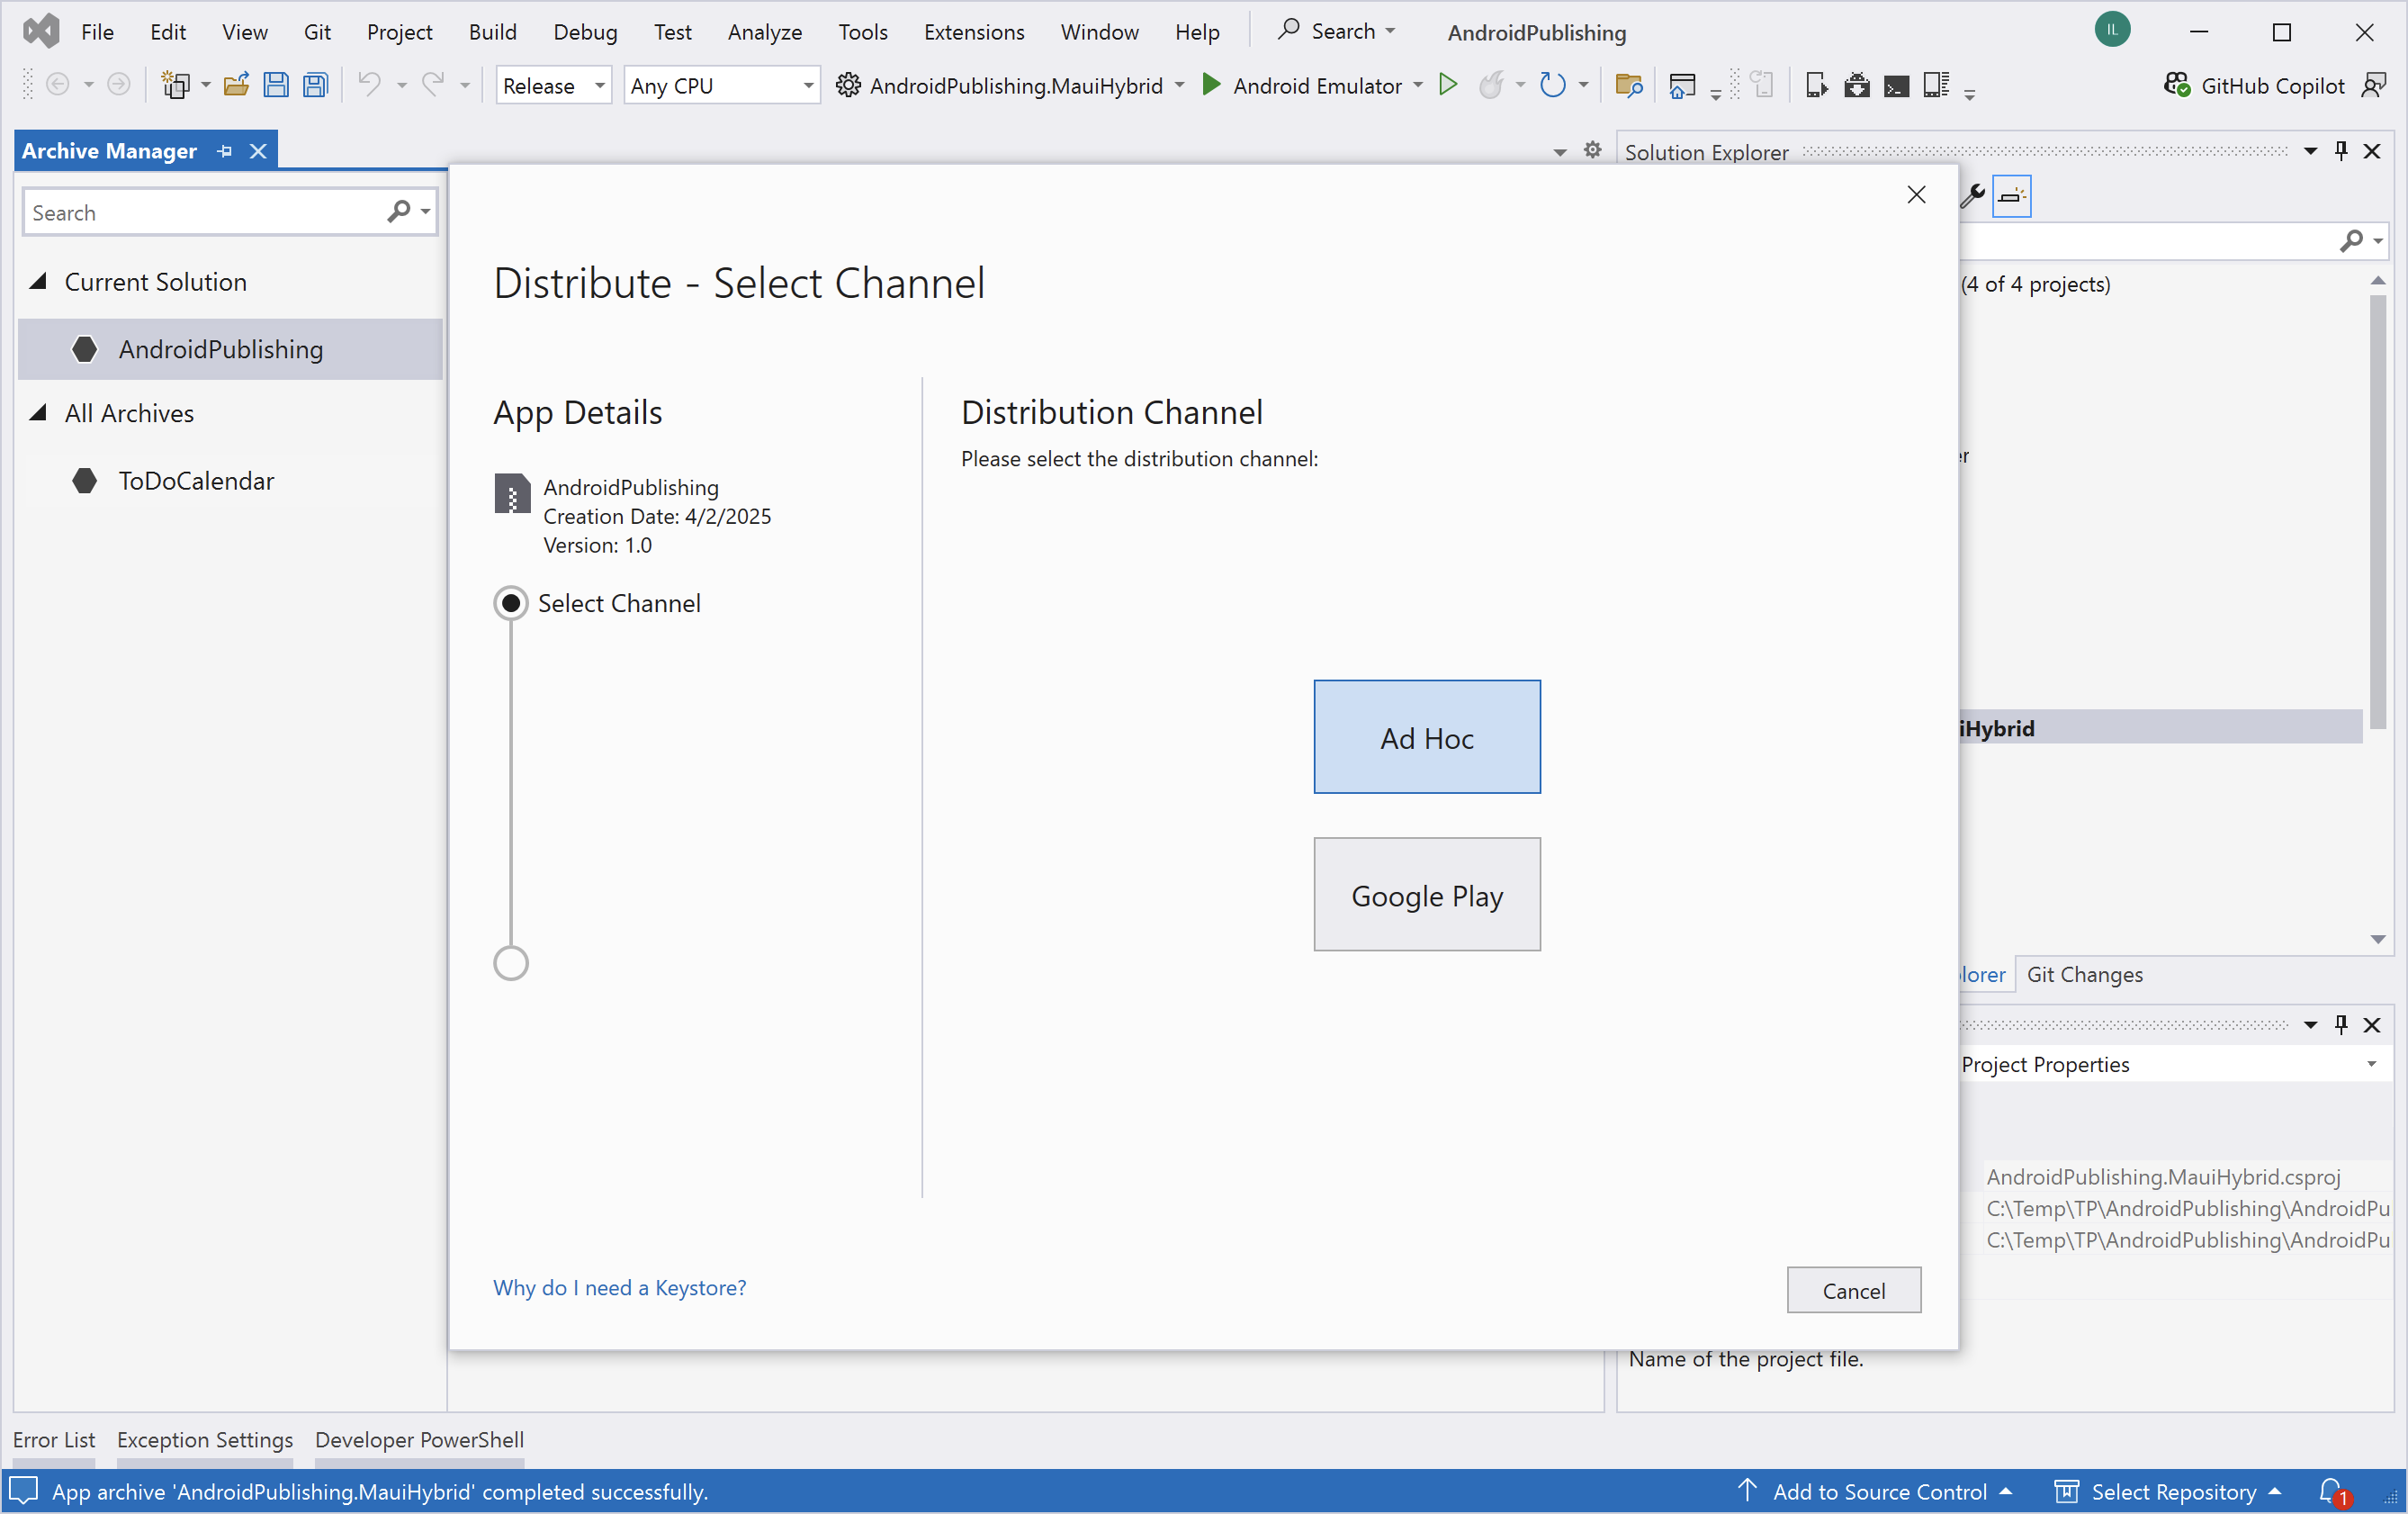
Task: Open the Search menu dropdown in title bar
Action: point(1337,31)
